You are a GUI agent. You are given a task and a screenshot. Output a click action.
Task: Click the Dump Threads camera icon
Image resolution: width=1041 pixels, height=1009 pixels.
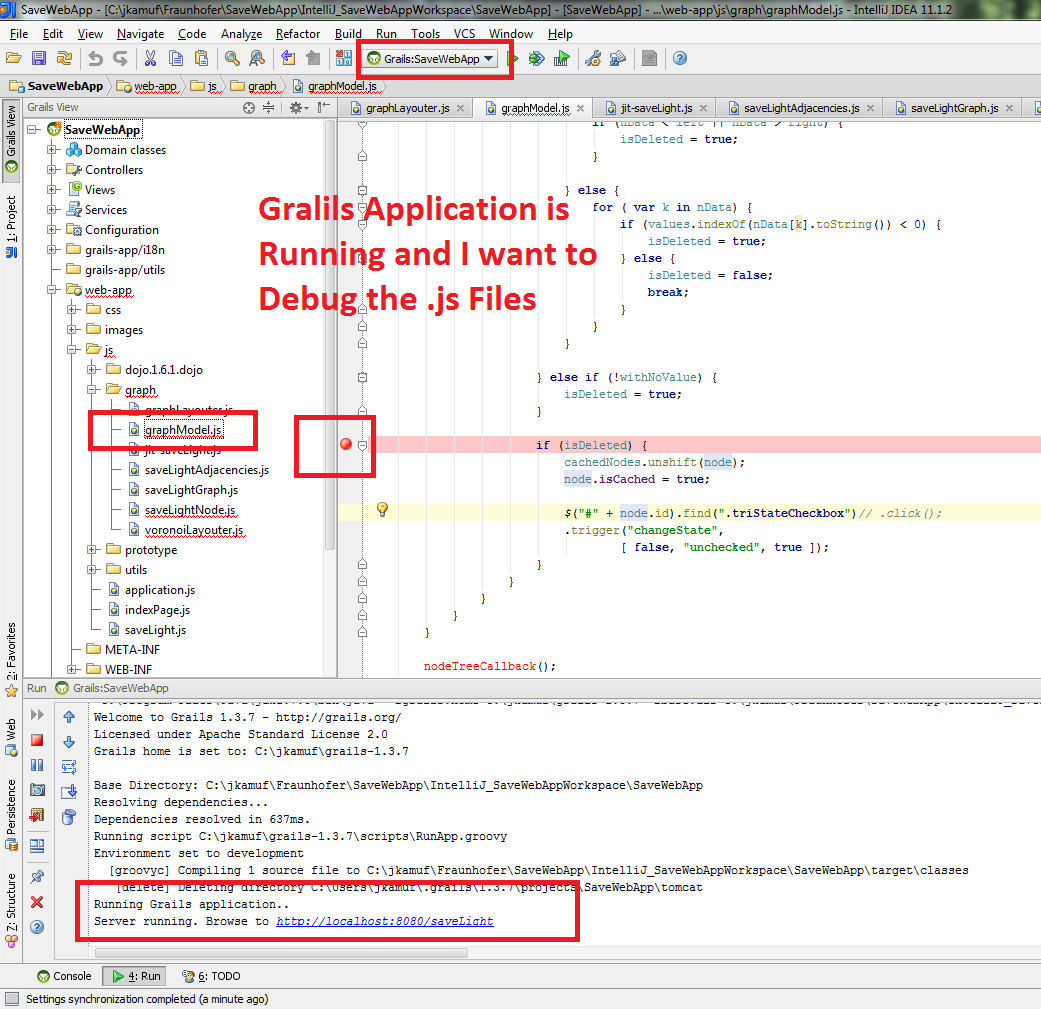click(x=37, y=790)
